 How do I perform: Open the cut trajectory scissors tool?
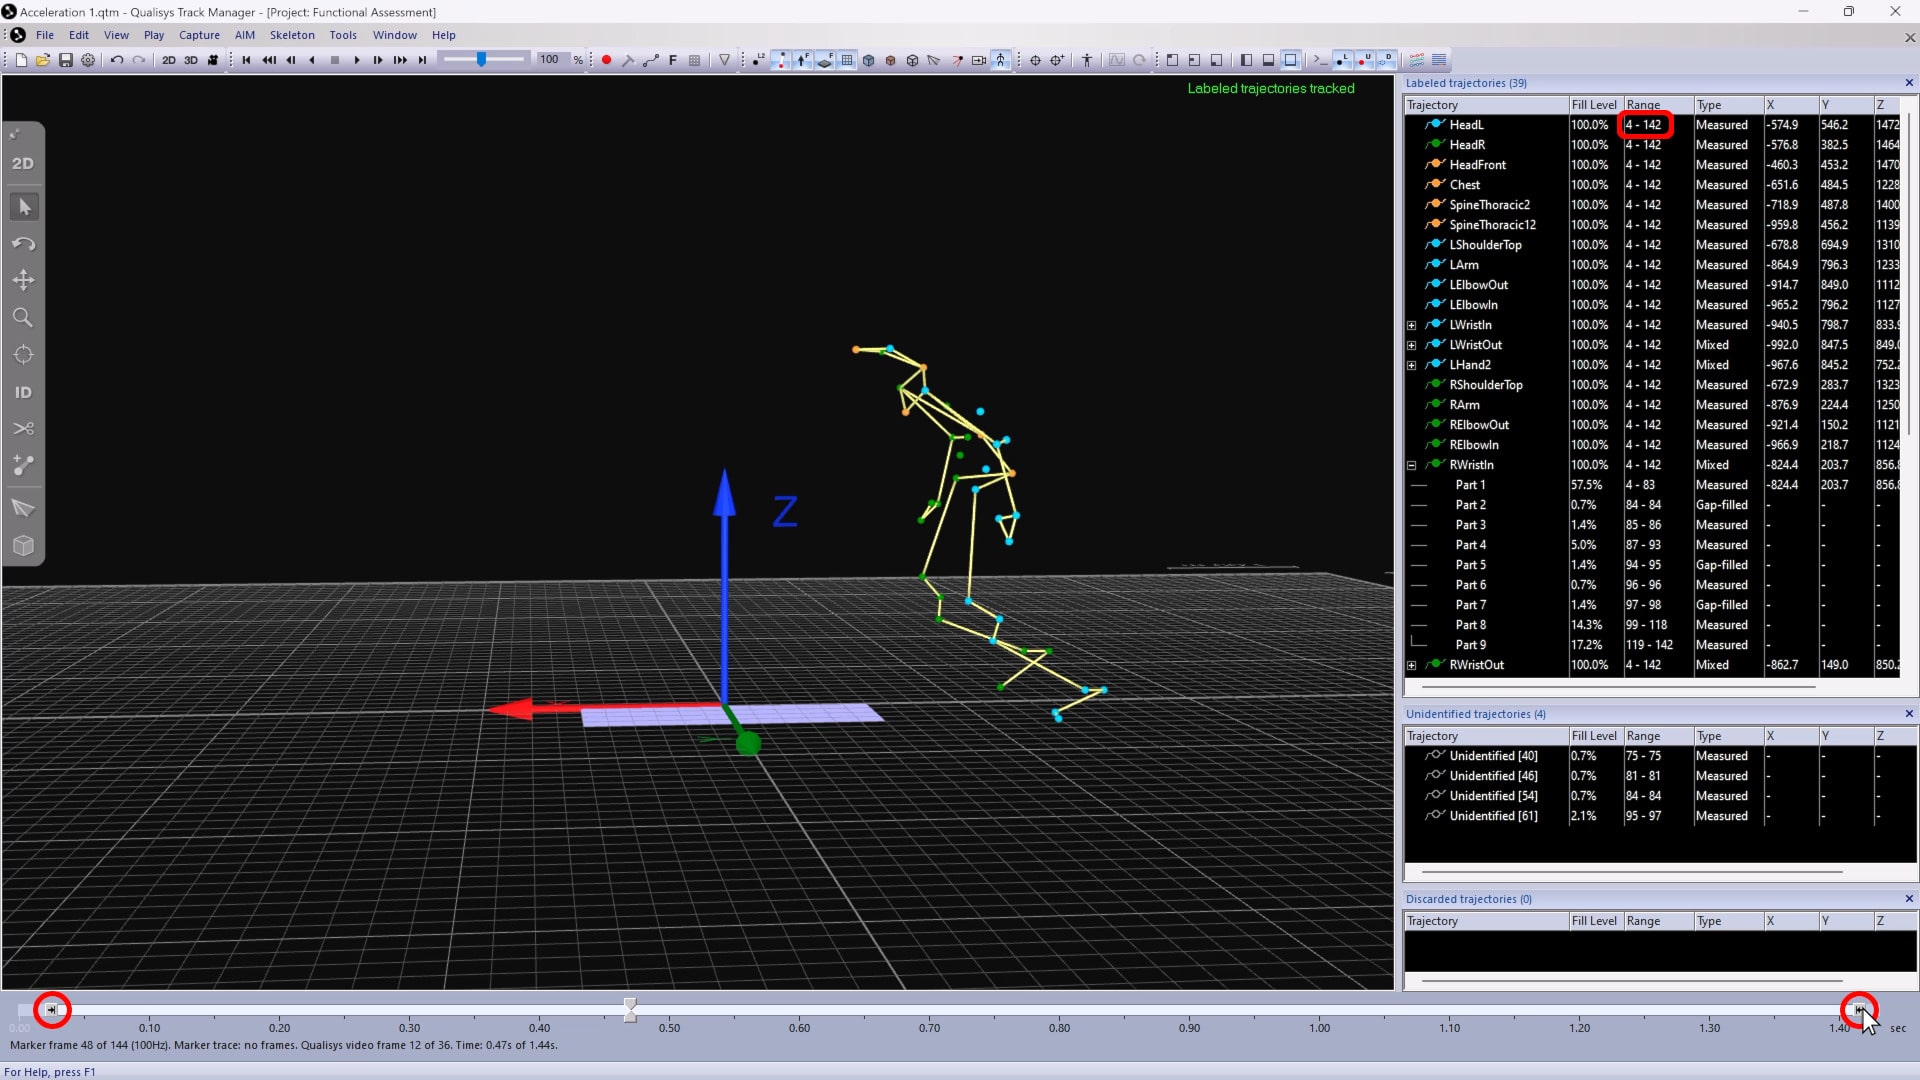coord(23,428)
